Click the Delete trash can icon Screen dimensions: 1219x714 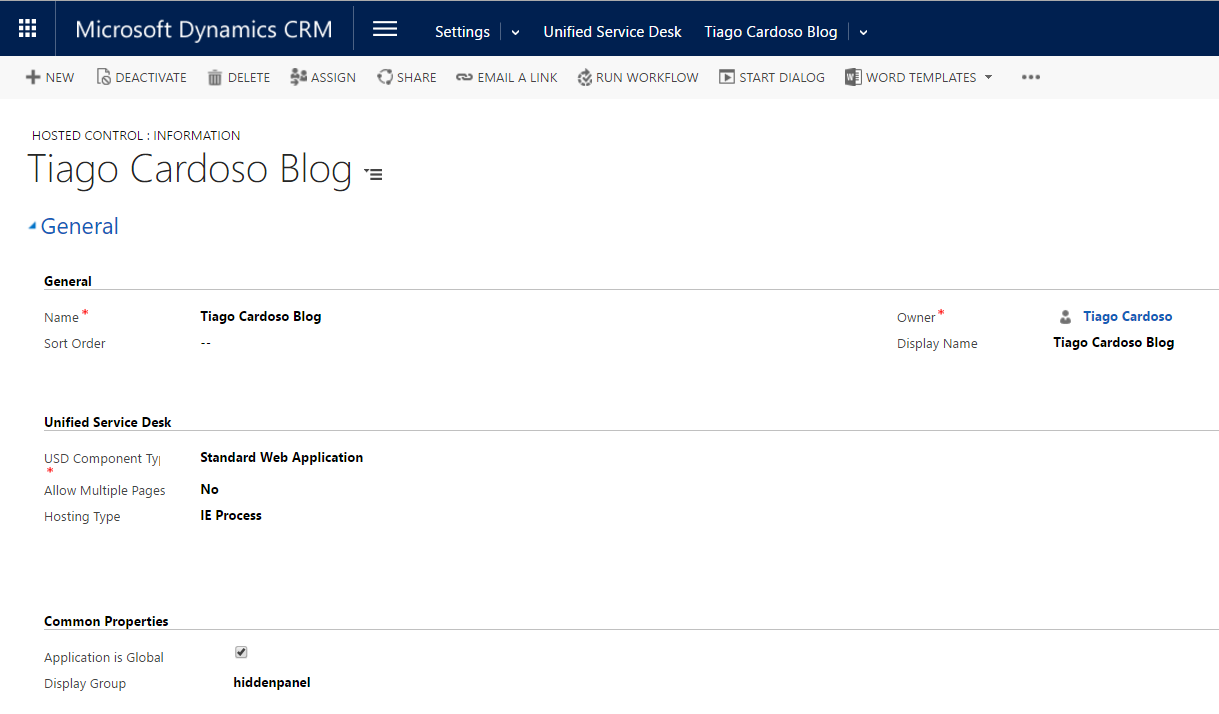215,77
